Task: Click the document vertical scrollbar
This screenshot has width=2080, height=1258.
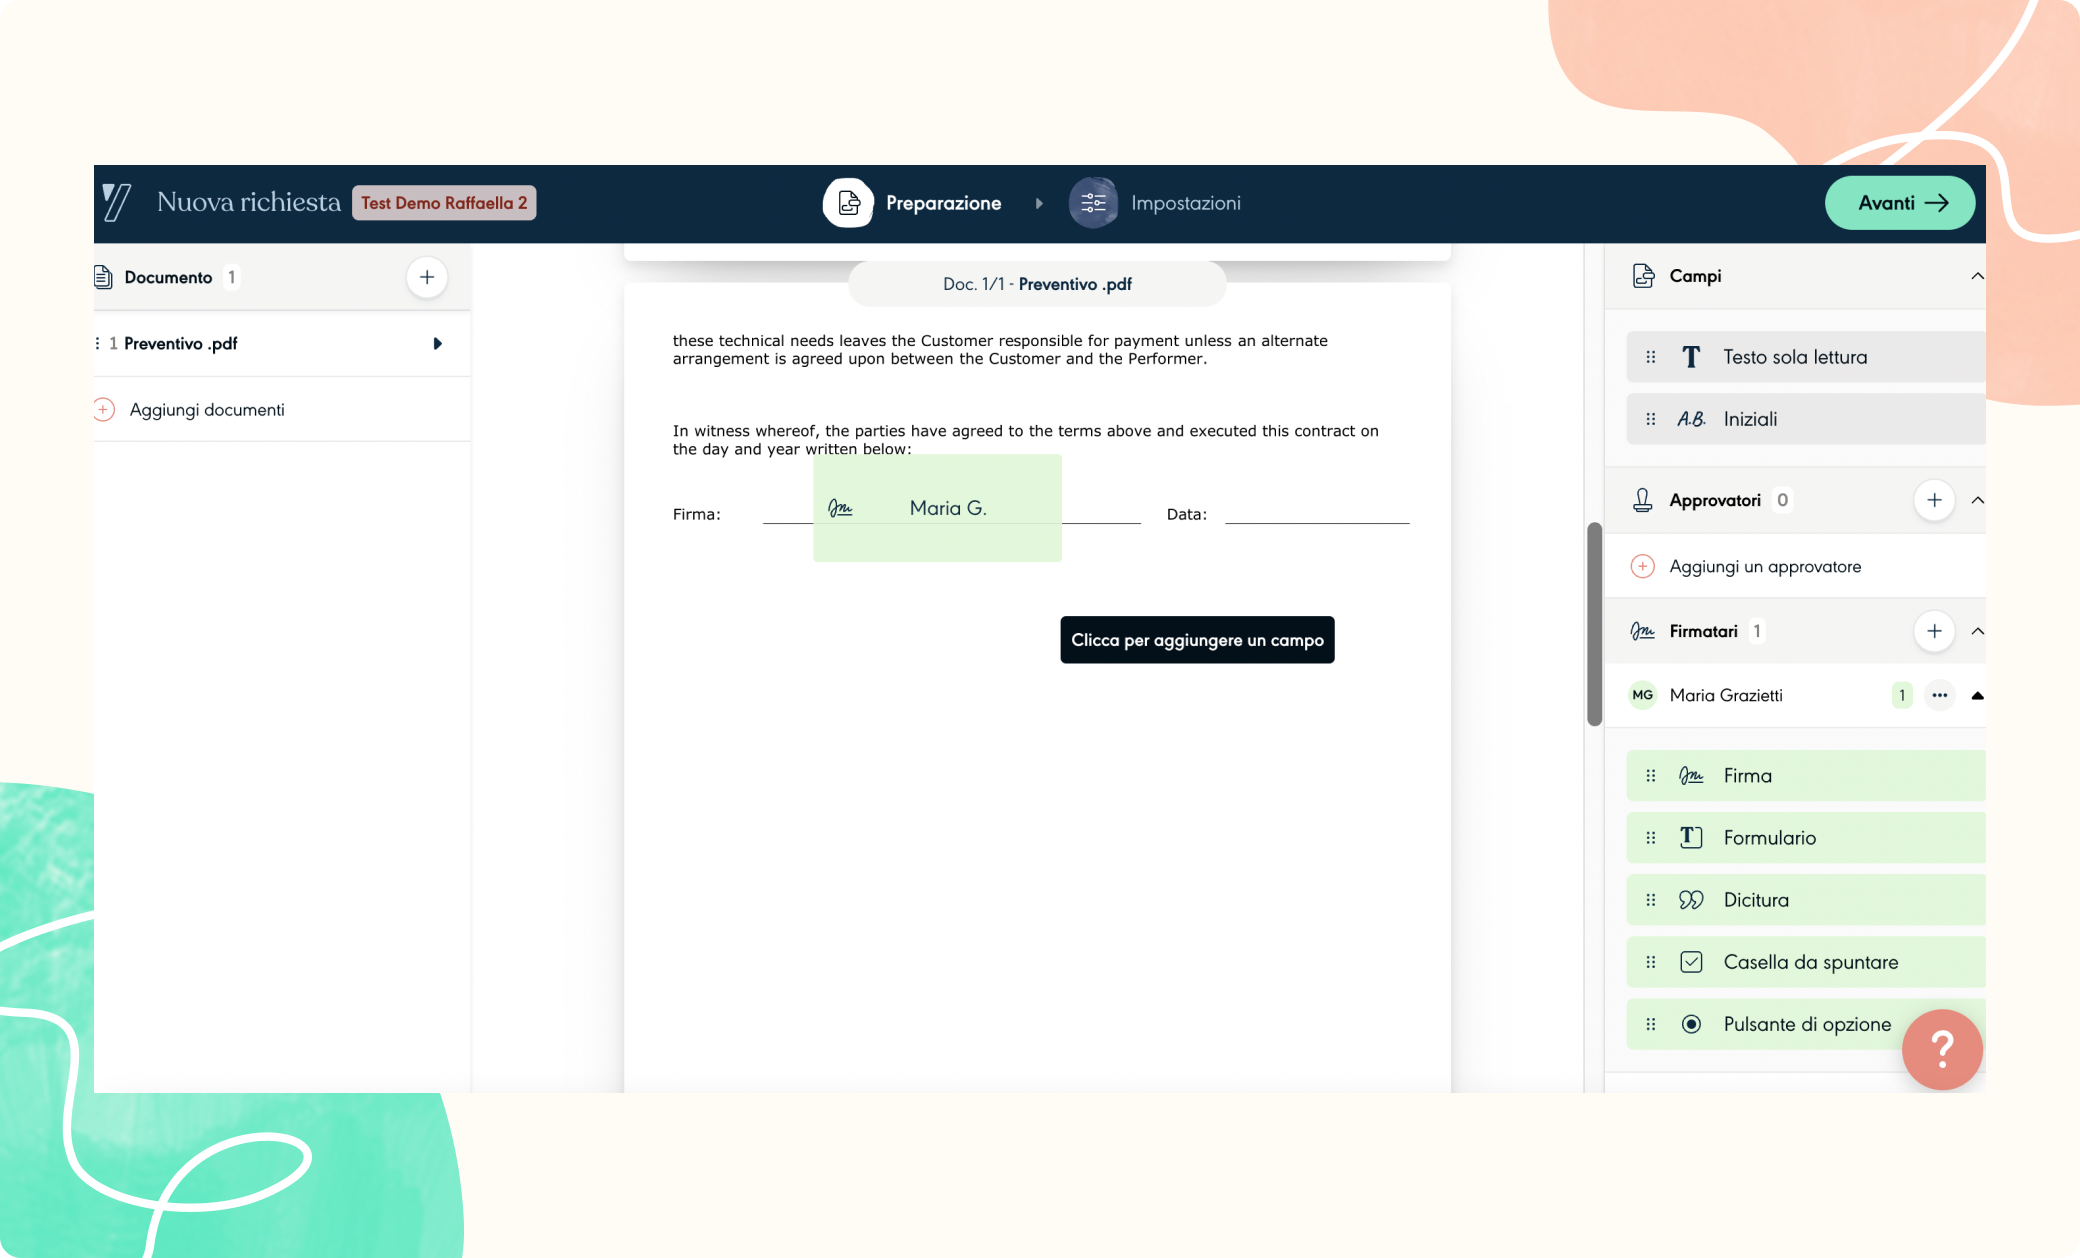Action: [1594, 624]
